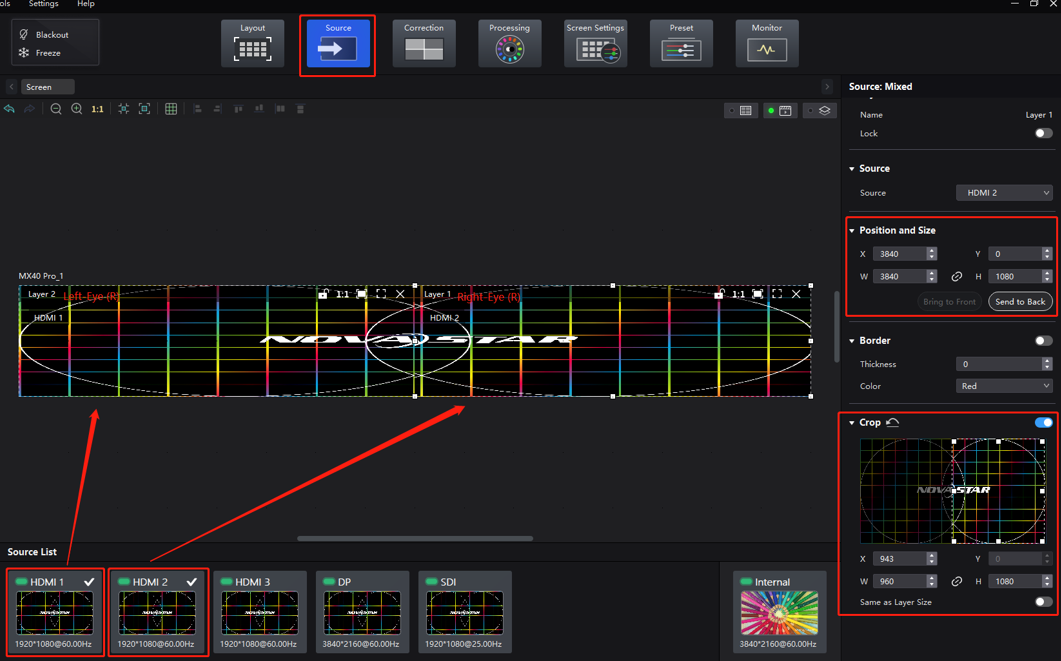This screenshot has height=661, width=1061.
Task: Toggle the layer Lock switch
Action: [1043, 133]
